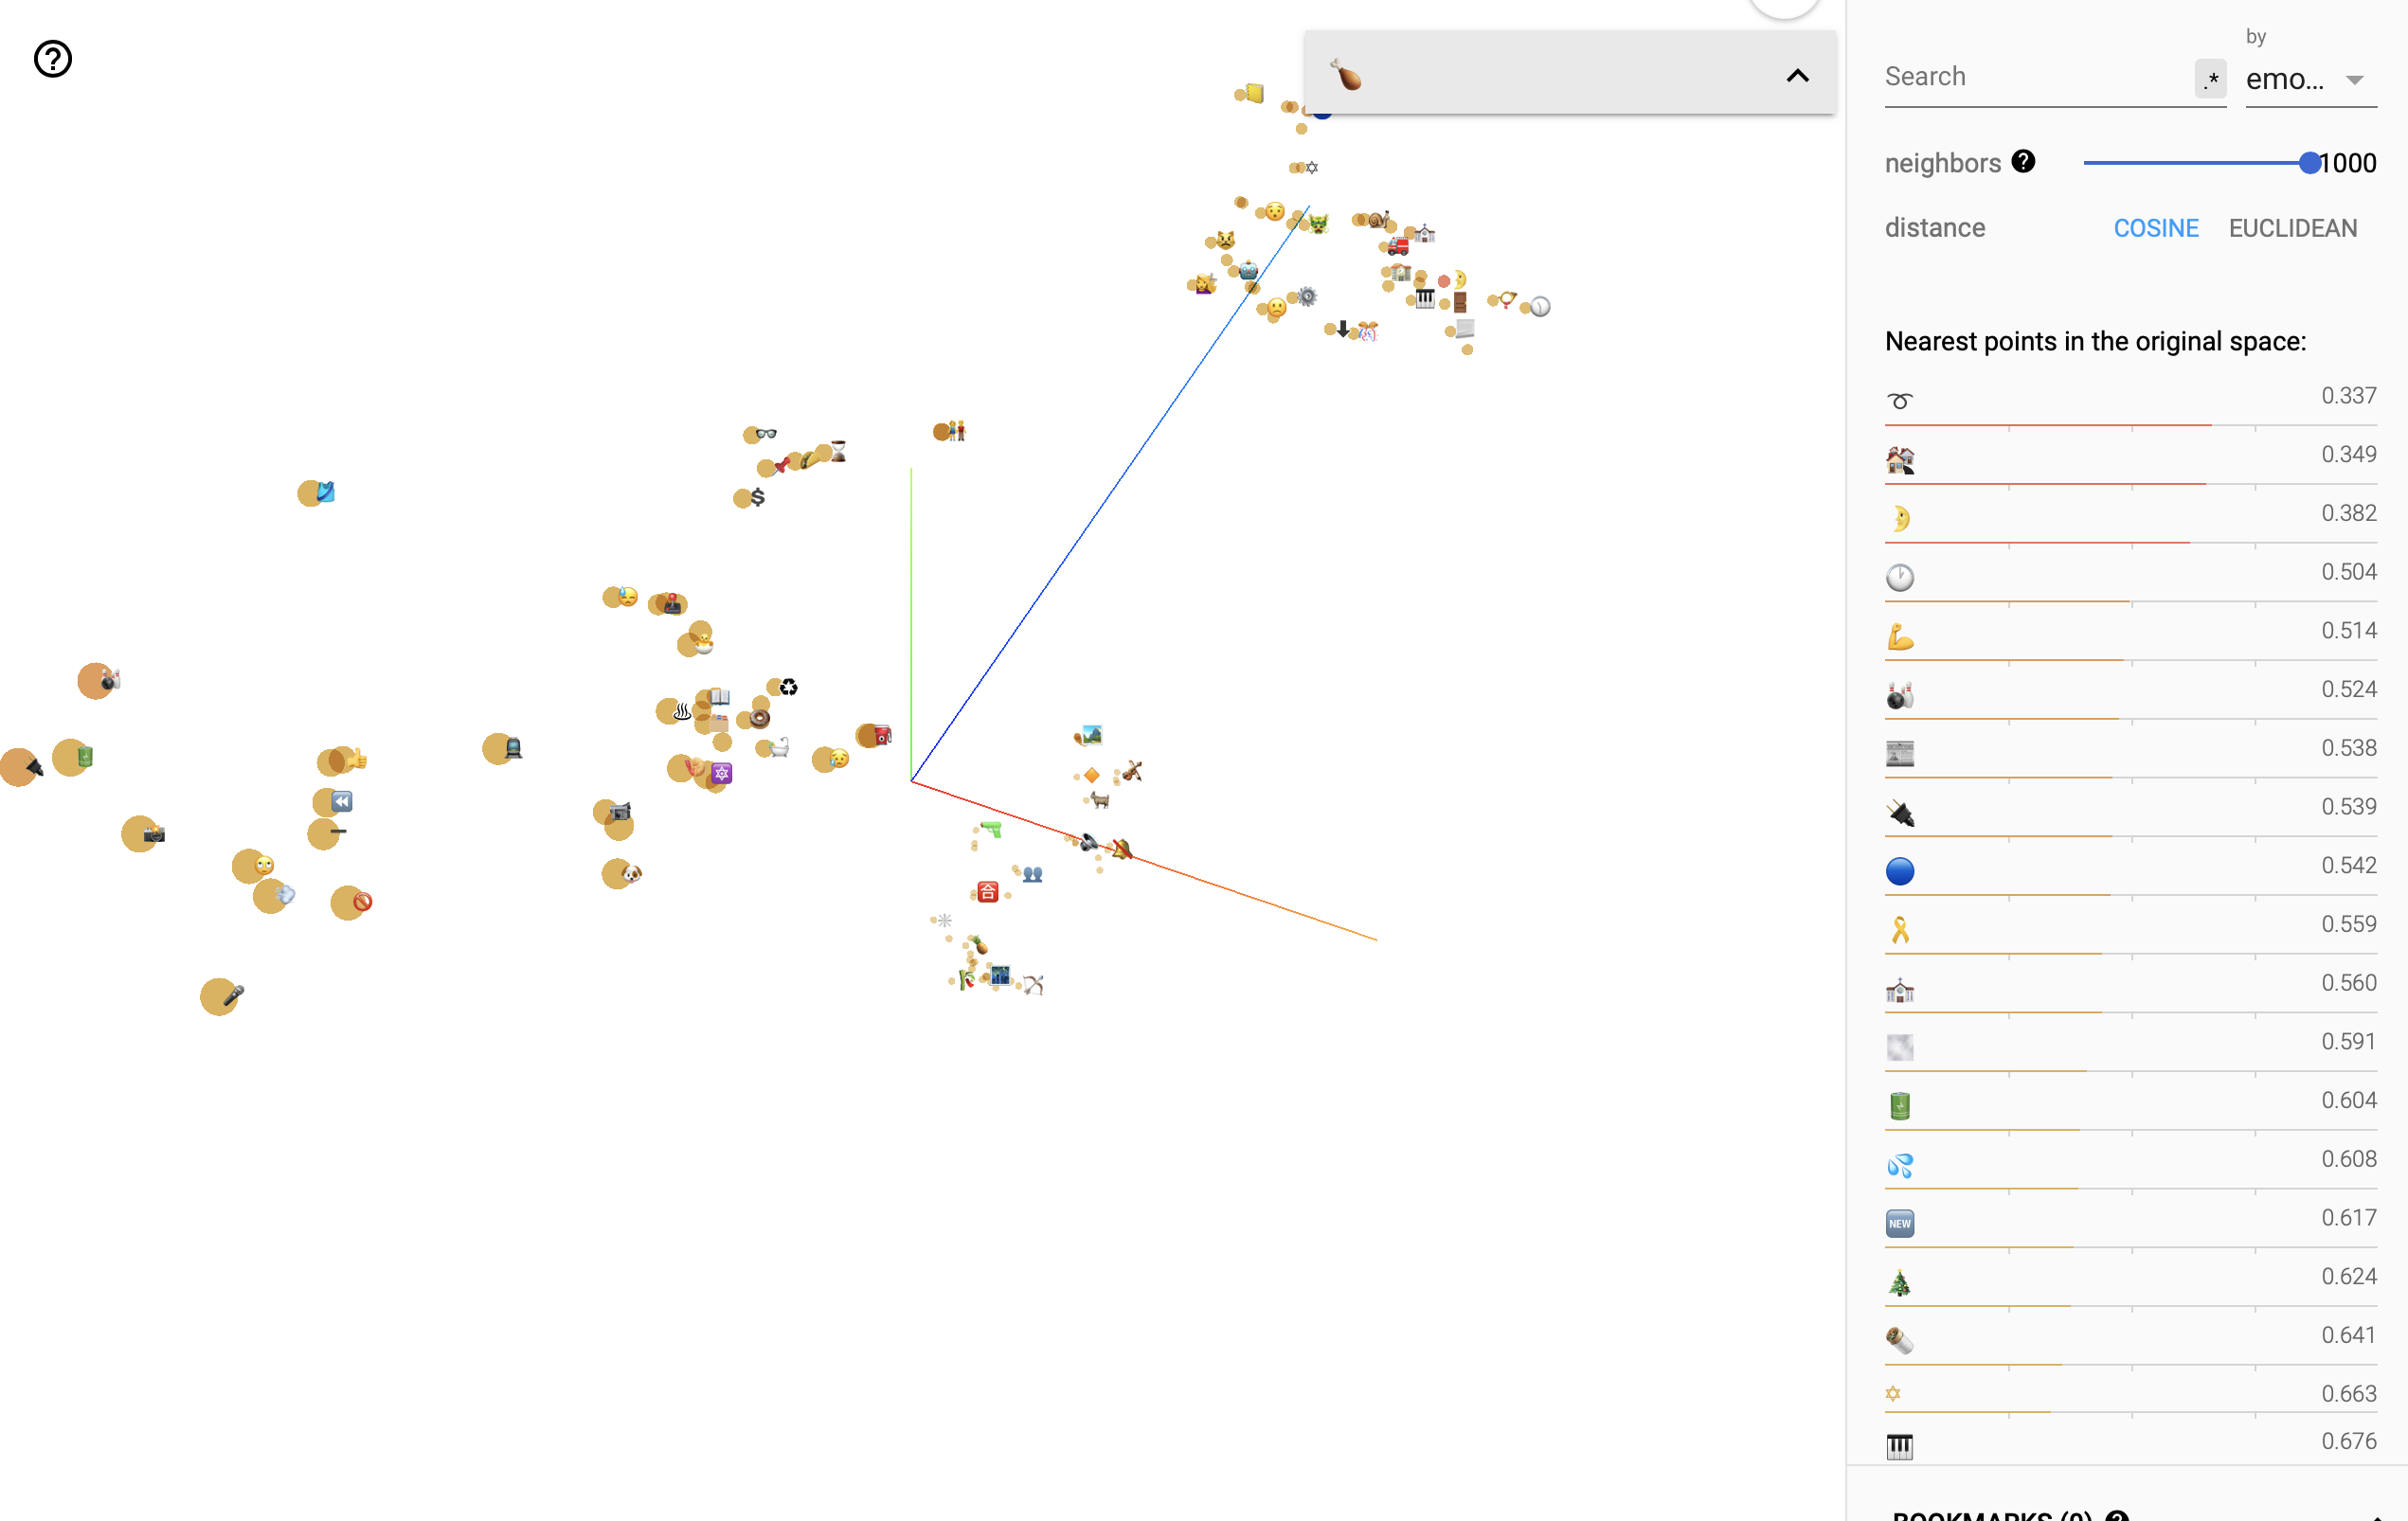Open the search-by field dropdown

click(x=2310, y=79)
